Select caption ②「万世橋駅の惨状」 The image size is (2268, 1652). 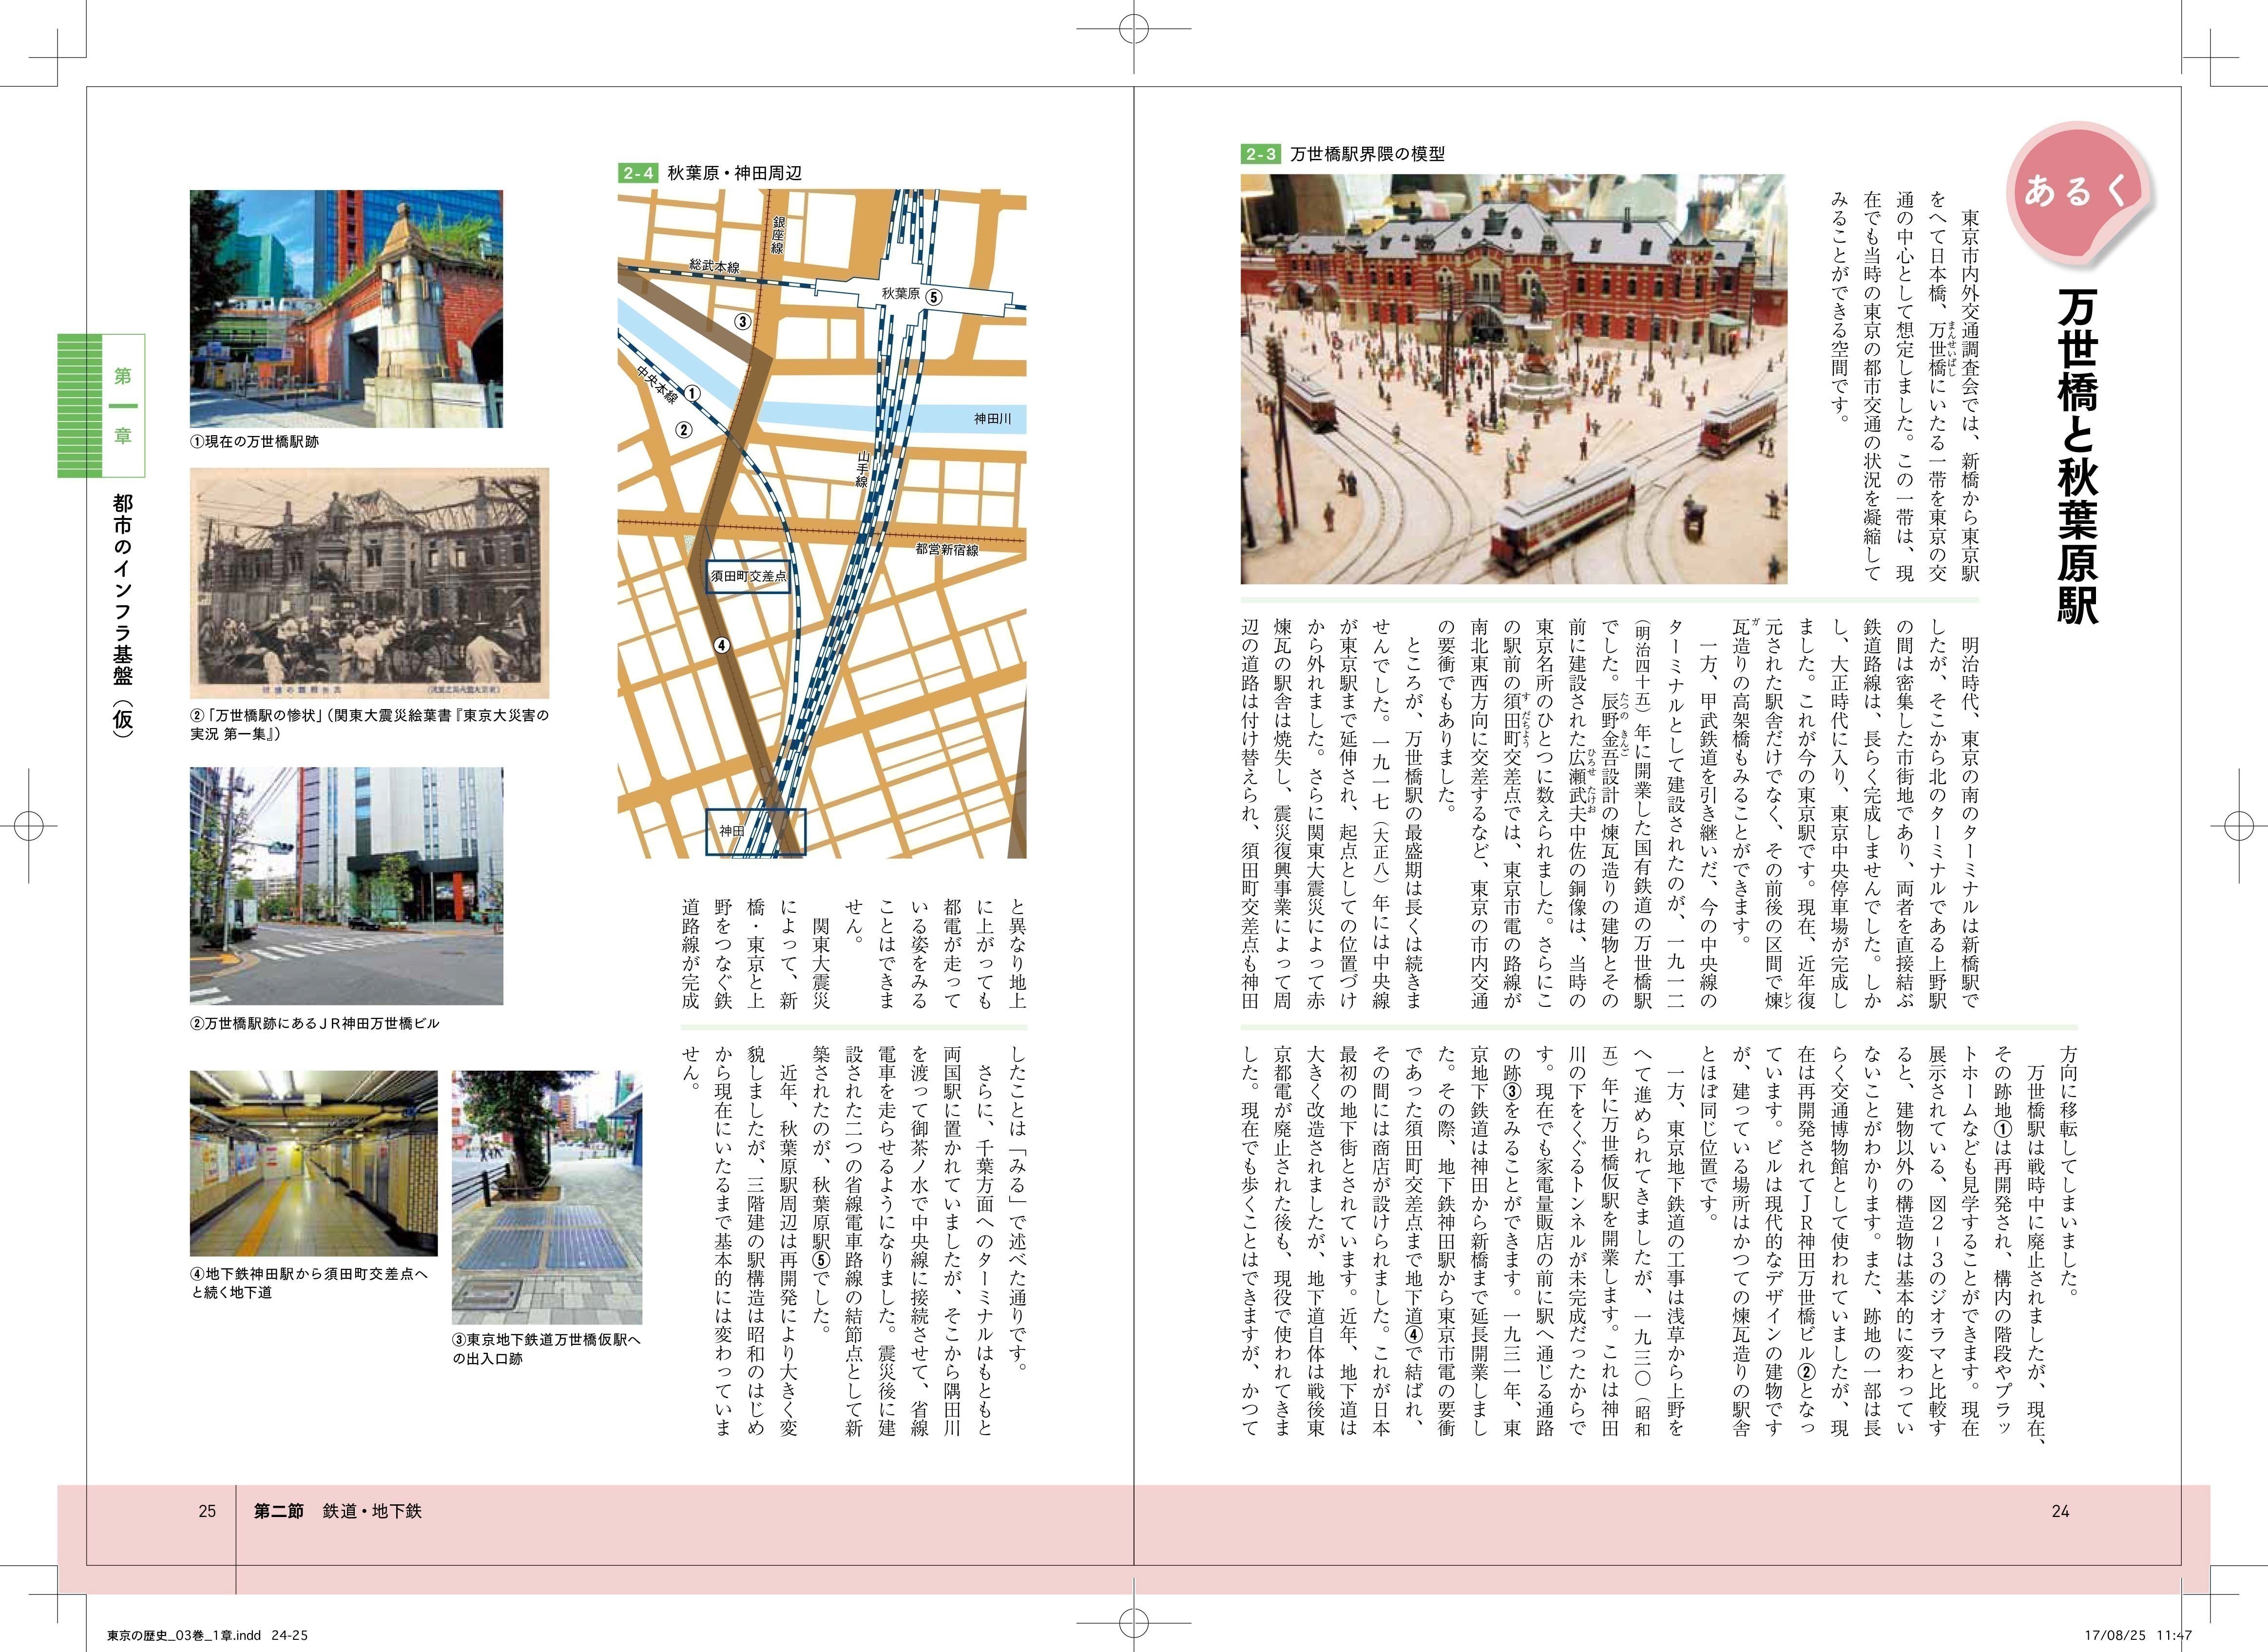point(369,725)
